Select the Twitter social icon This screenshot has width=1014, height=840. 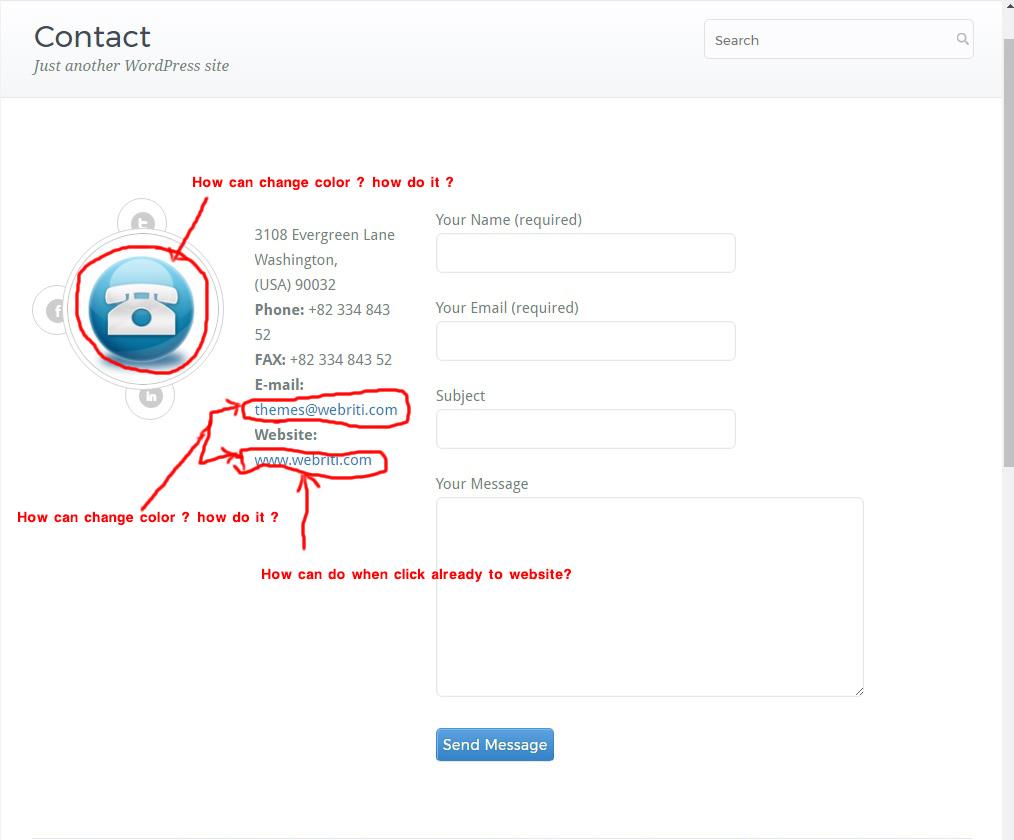tap(142, 219)
